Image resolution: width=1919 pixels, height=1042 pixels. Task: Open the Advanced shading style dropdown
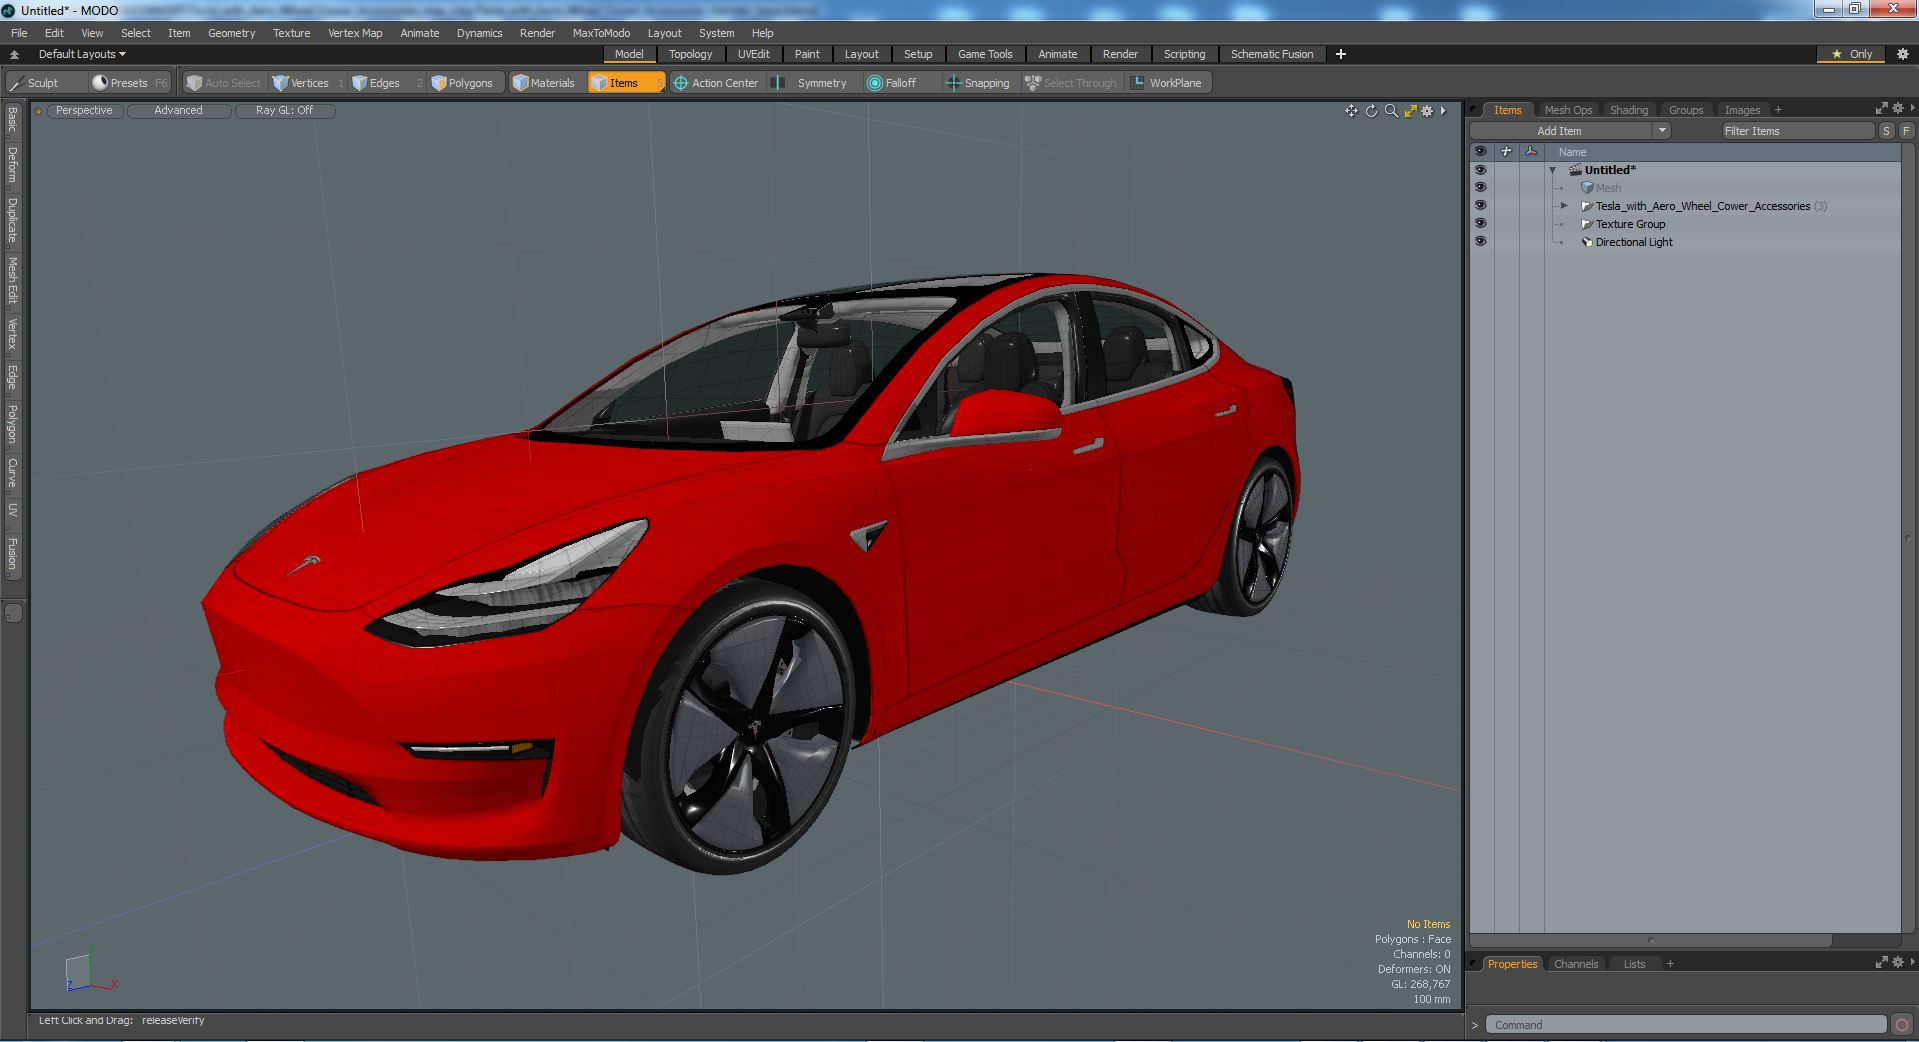pyautogui.click(x=178, y=111)
